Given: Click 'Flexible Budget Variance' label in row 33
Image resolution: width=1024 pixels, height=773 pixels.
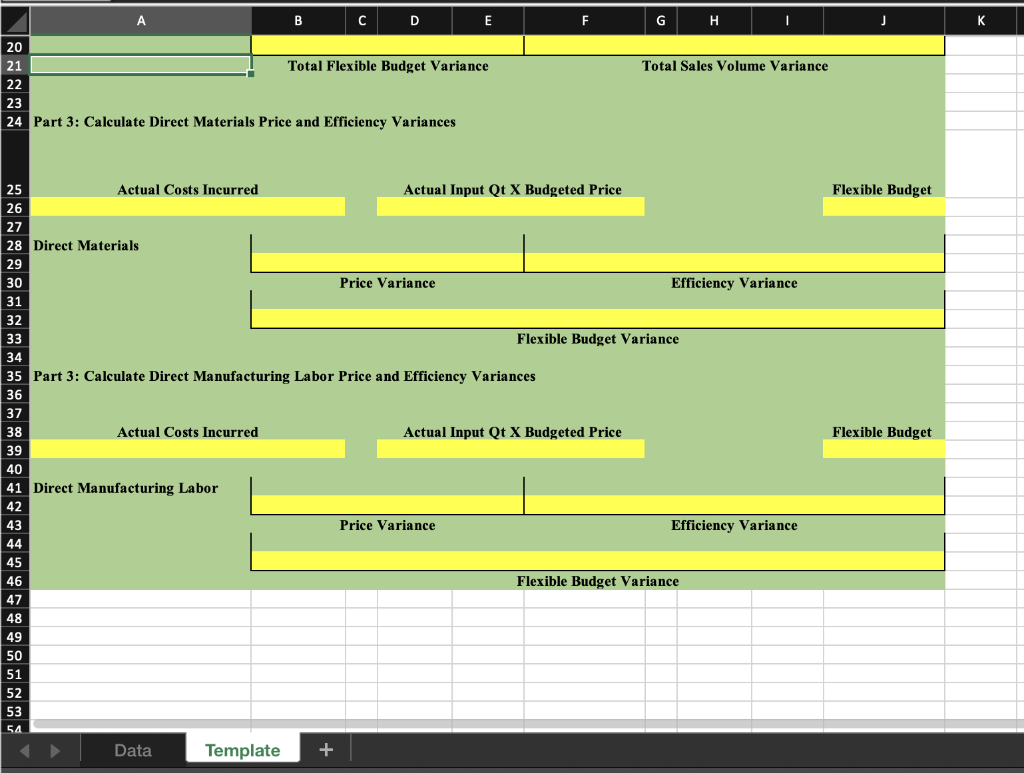Looking at the screenshot, I should click(598, 339).
